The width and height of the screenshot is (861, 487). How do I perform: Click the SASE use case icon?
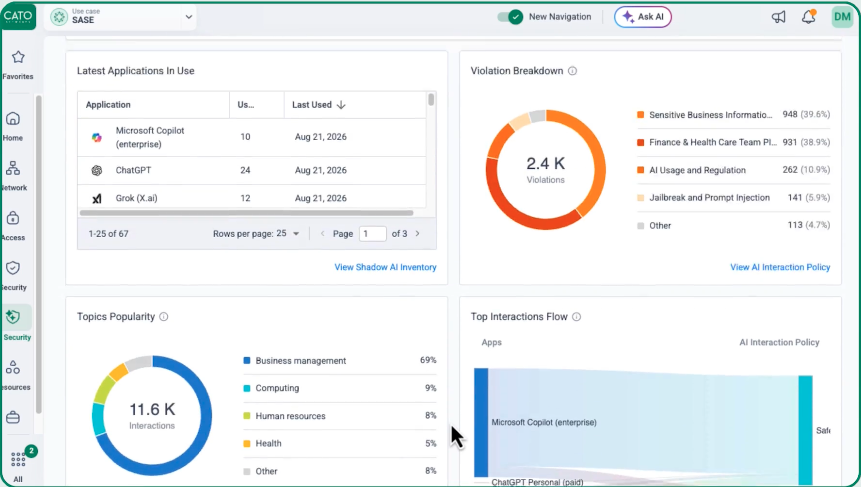pos(59,16)
